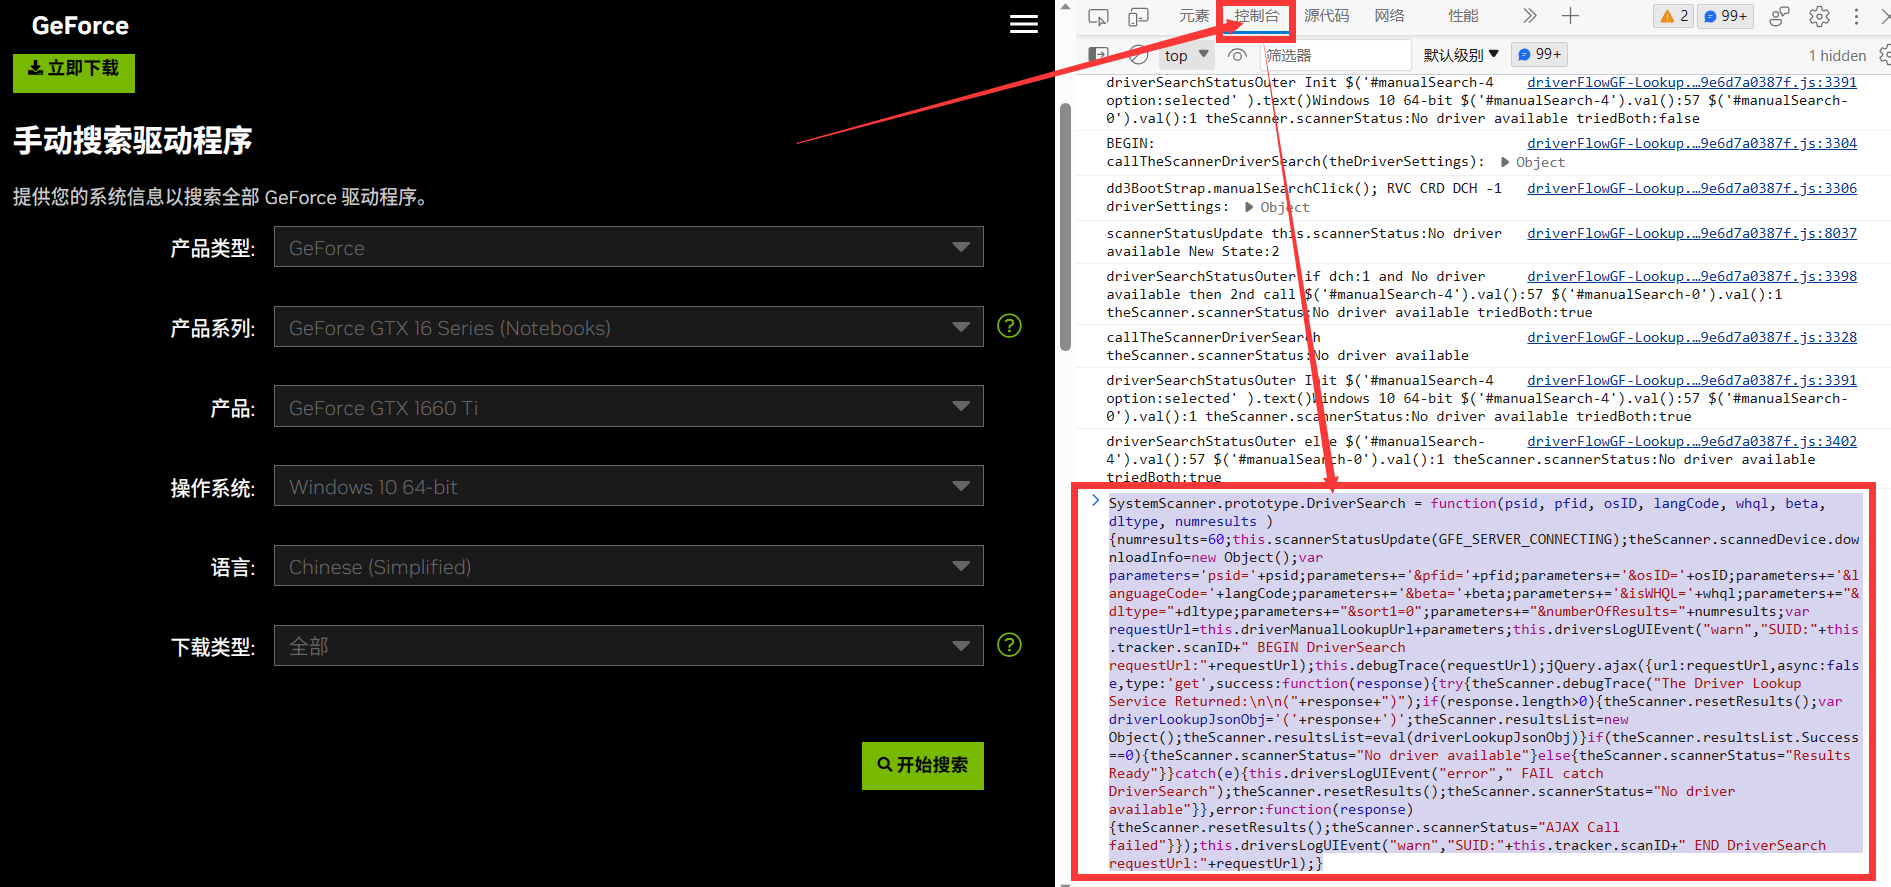Click the feedback people icon in DevTools
Screen dimensions: 1891x887
(1779, 16)
